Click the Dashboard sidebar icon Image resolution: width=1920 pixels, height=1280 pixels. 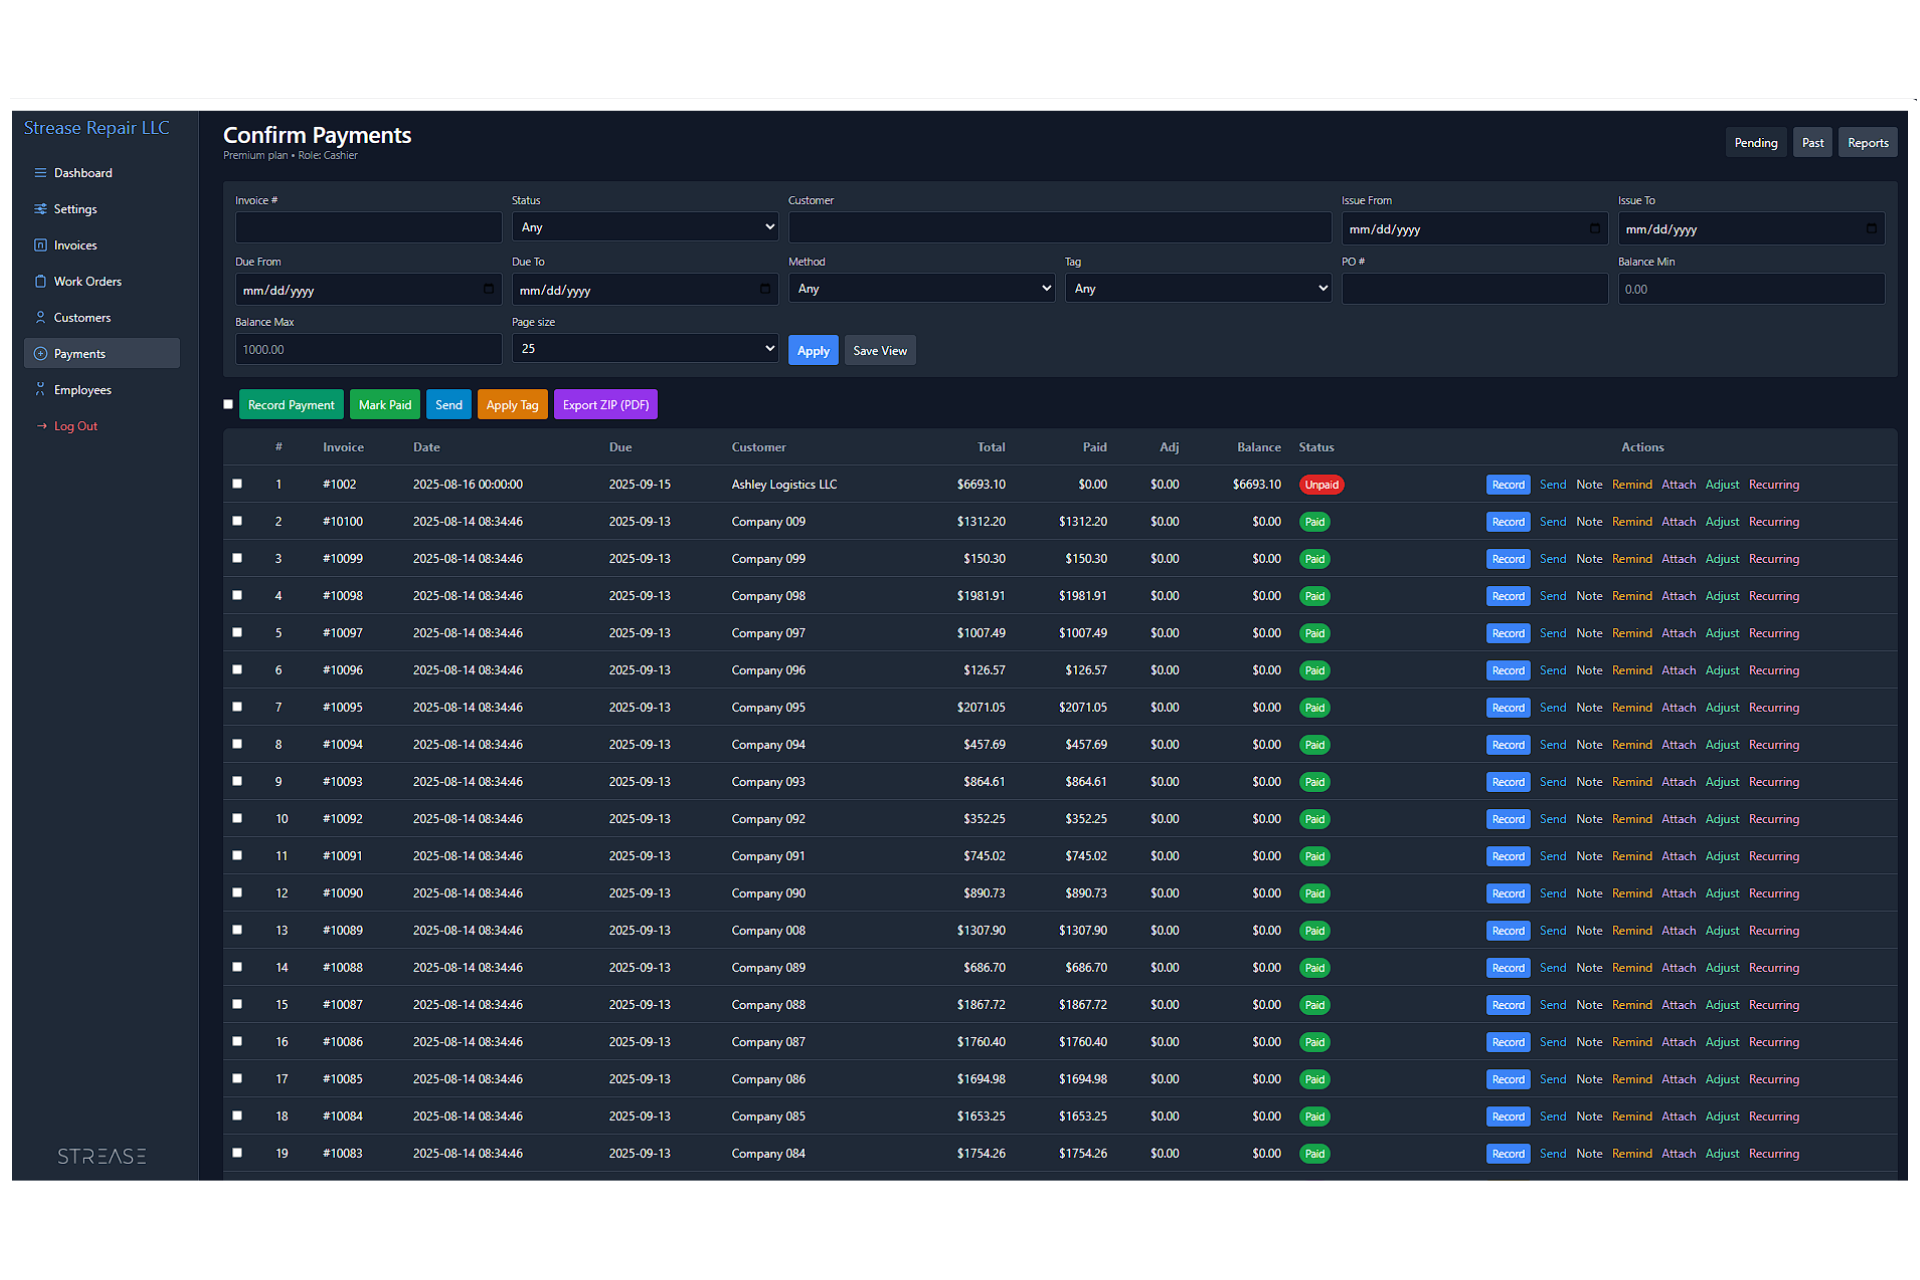[x=40, y=173]
